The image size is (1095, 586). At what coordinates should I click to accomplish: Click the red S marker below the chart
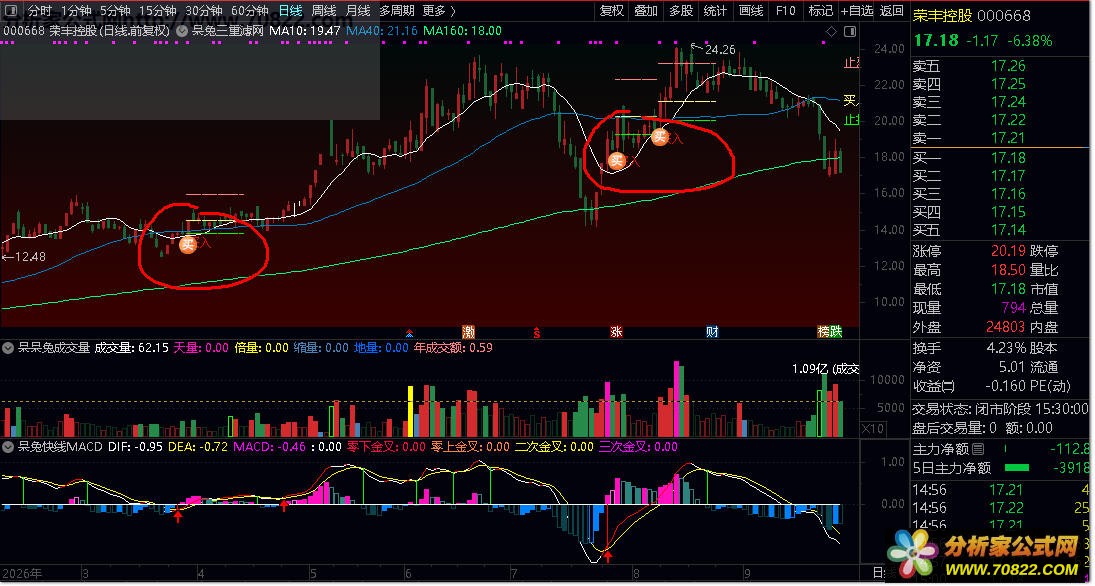(x=536, y=333)
